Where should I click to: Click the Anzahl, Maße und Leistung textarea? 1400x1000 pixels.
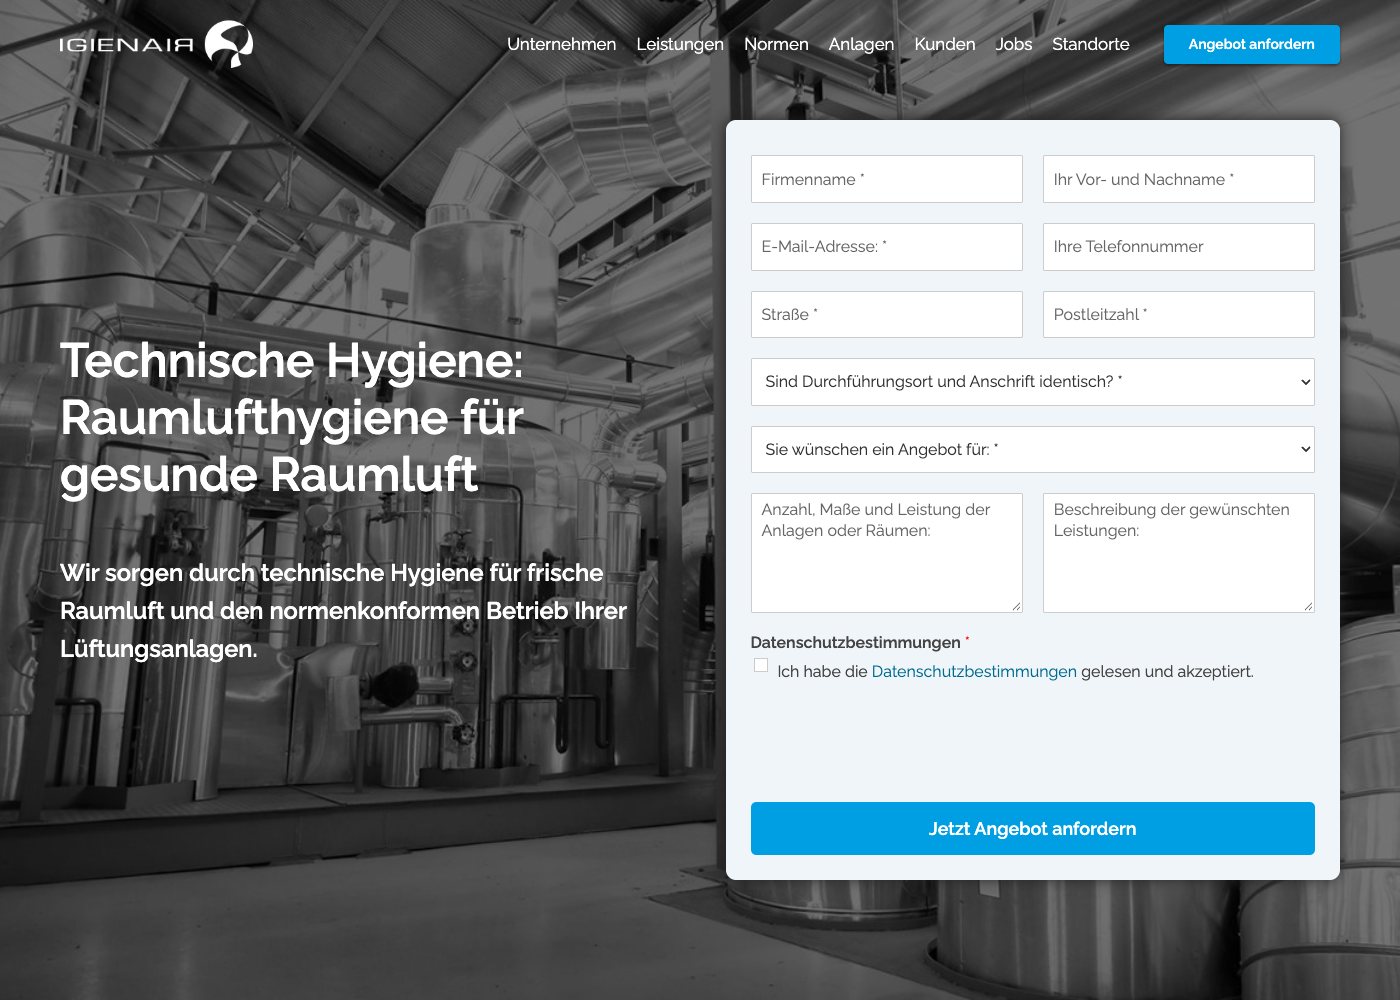887,553
